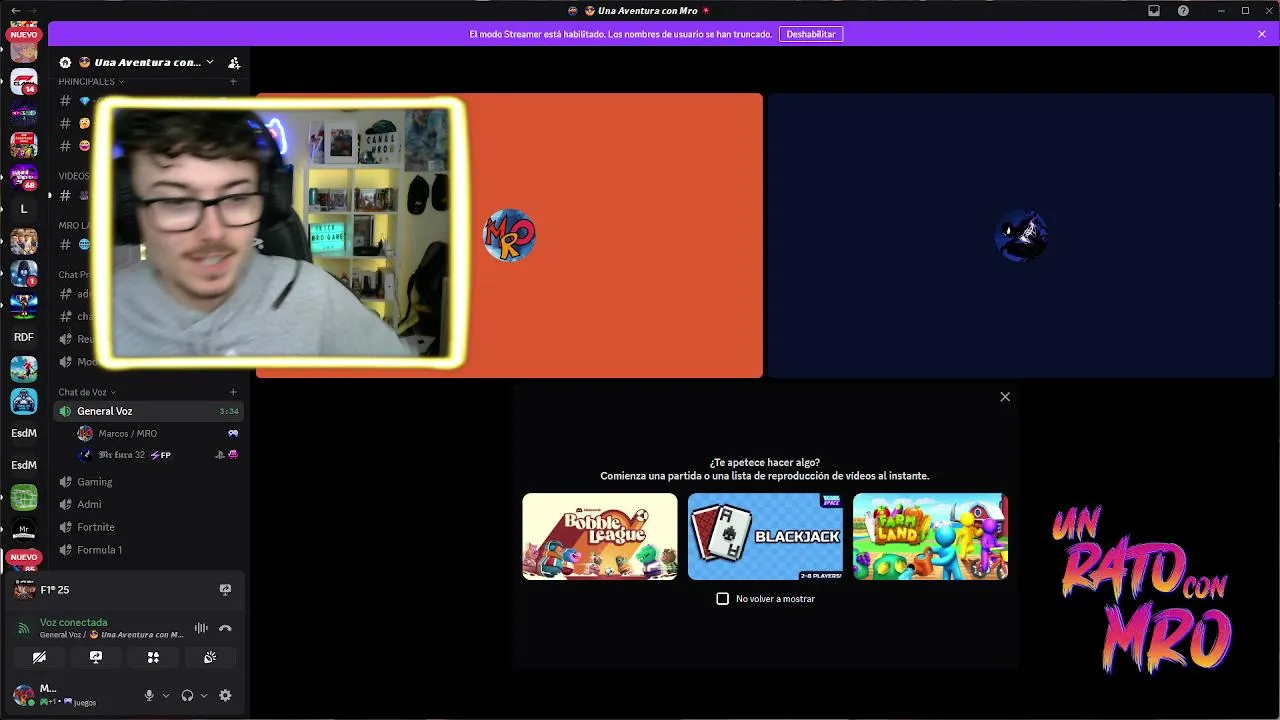Open microphone input options chevron
The width and height of the screenshot is (1280, 720).
click(x=166, y=695)
